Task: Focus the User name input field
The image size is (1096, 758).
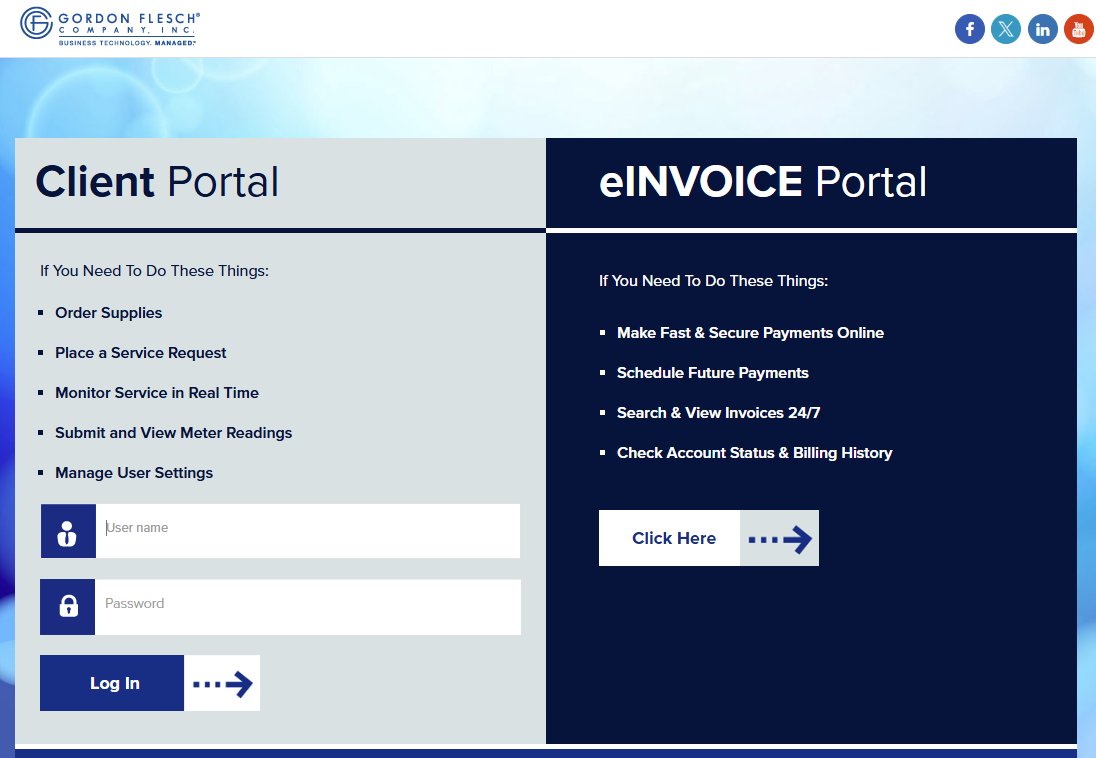Action: 308,531
